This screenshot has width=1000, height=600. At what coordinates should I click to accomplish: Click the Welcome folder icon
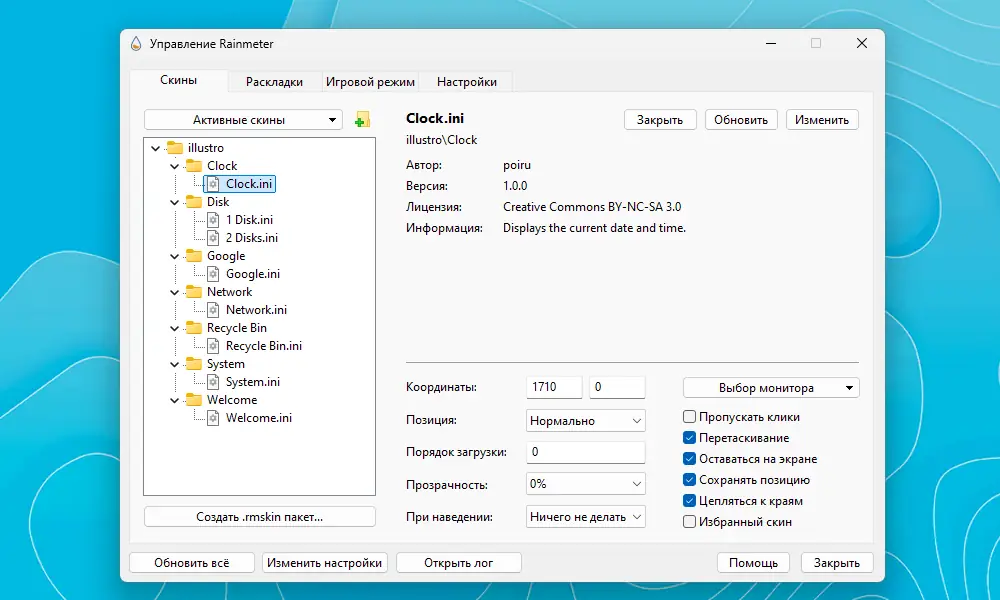click(x=194, y=400)
